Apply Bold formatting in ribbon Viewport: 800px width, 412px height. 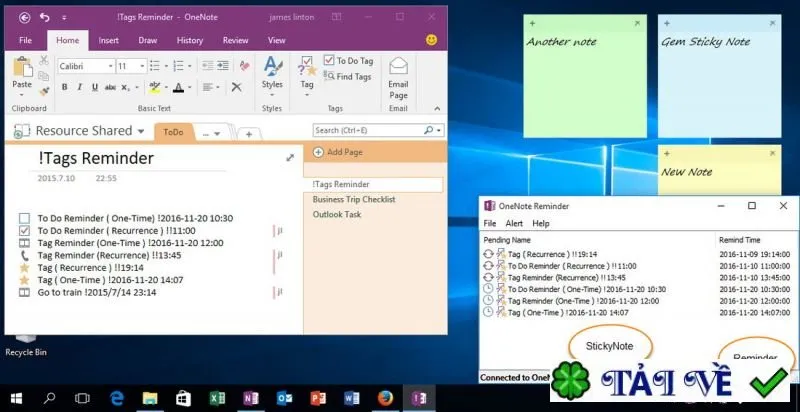(64, 88)
